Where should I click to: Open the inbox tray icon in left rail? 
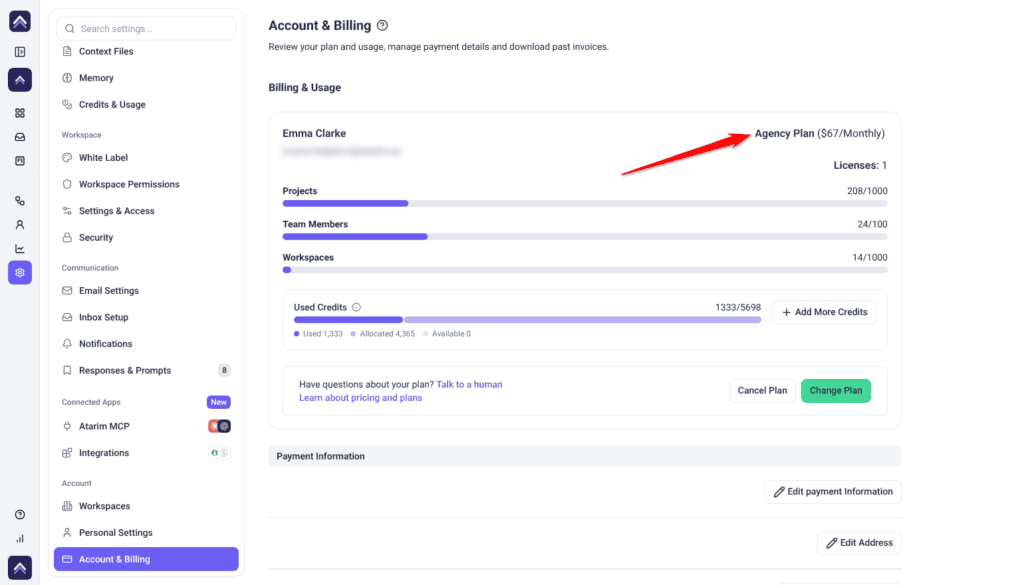tap(20, 137)
